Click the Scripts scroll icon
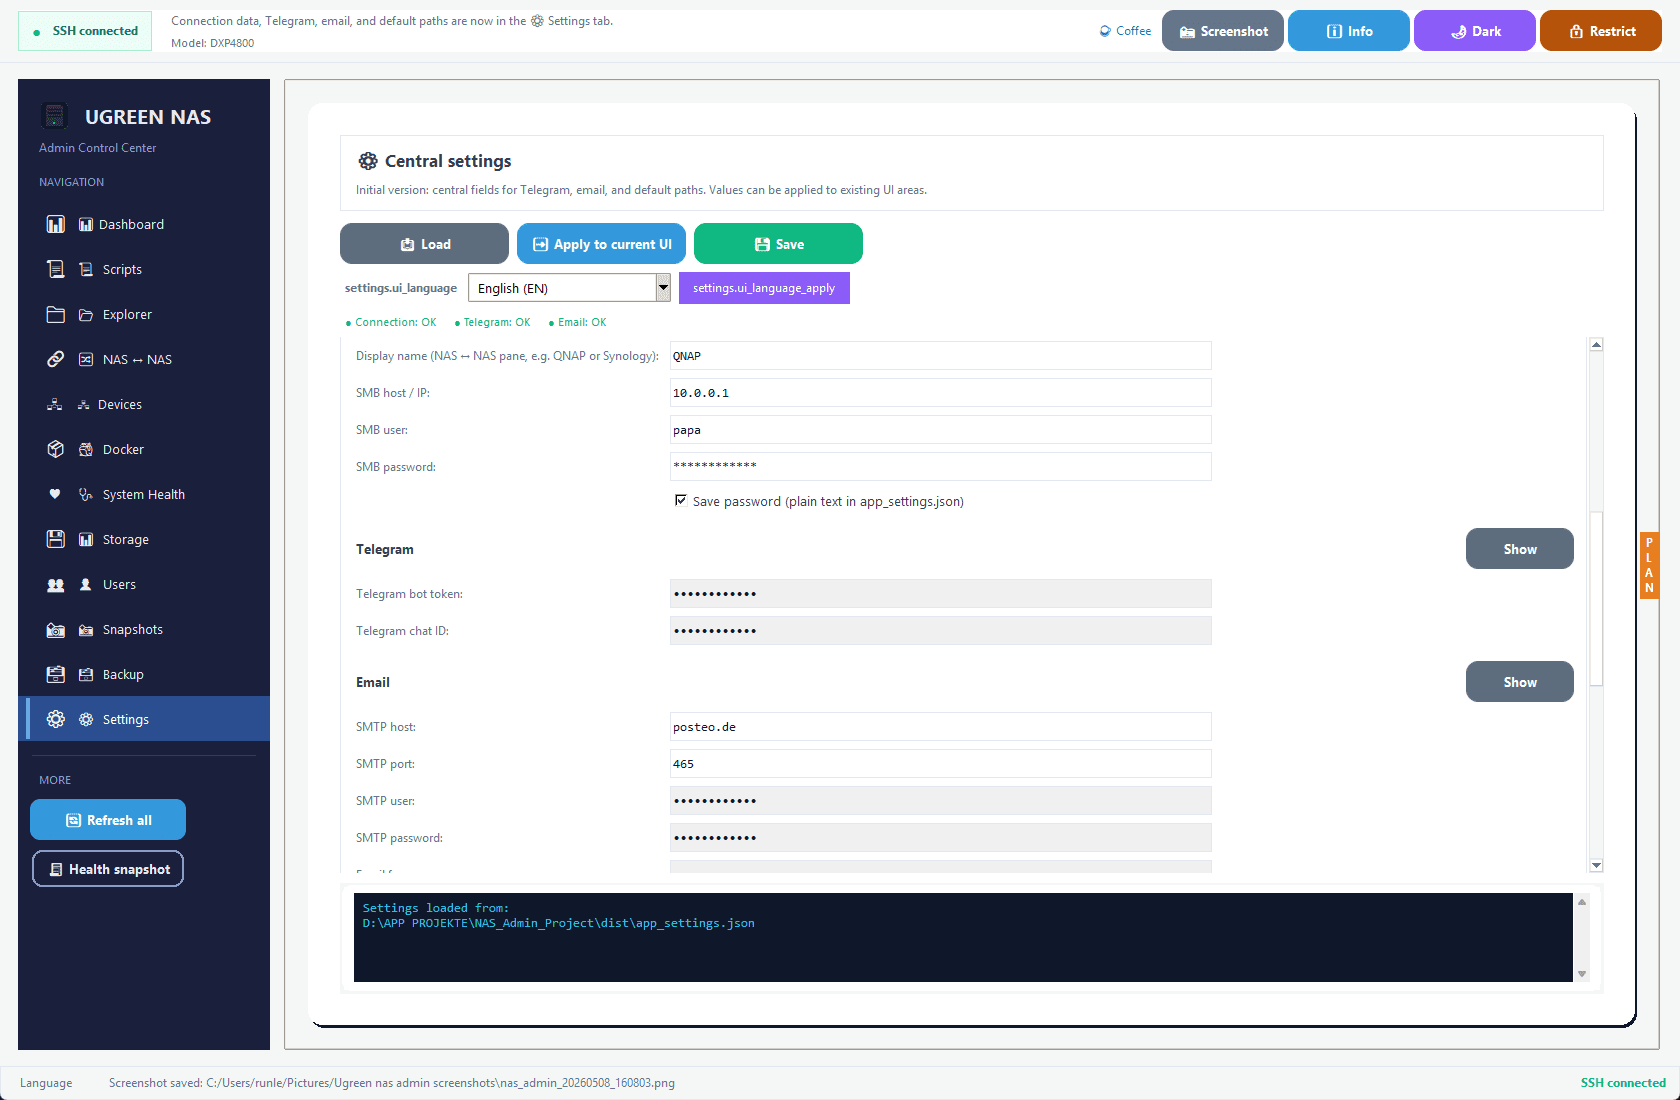Screen dimensions: 1680x1100 56,269
